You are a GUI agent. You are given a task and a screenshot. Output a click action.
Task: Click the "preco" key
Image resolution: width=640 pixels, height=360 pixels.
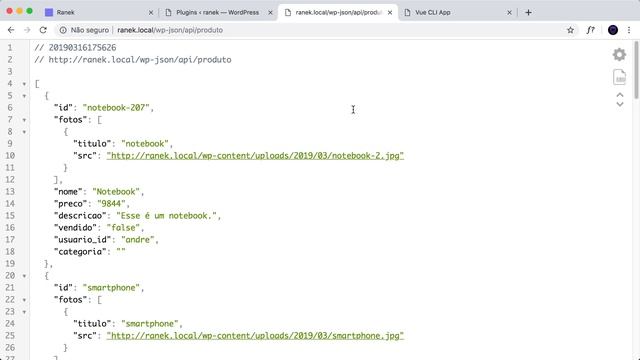(70, 204)
